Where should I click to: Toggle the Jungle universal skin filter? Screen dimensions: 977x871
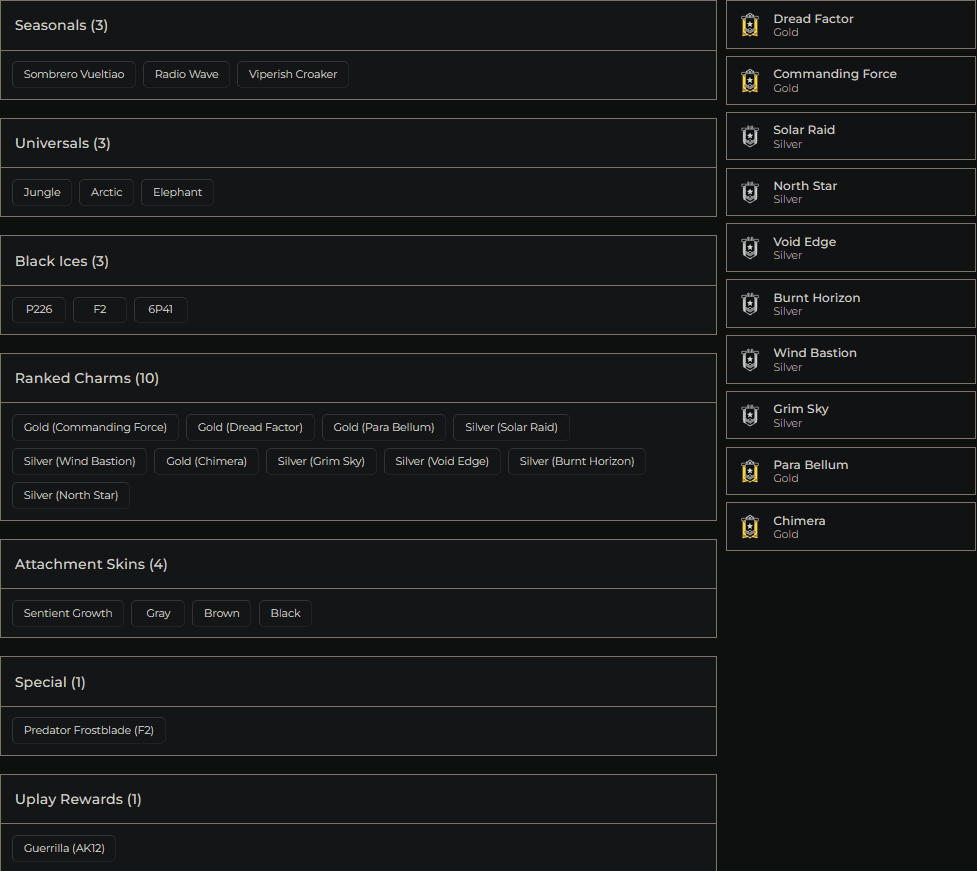point(41,191)
